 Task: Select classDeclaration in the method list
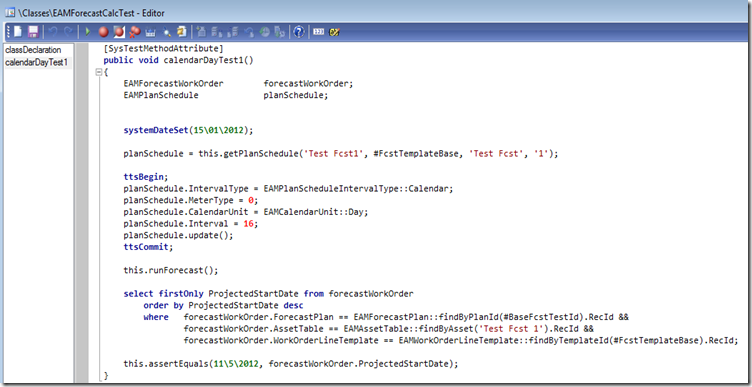click(33, 49)
